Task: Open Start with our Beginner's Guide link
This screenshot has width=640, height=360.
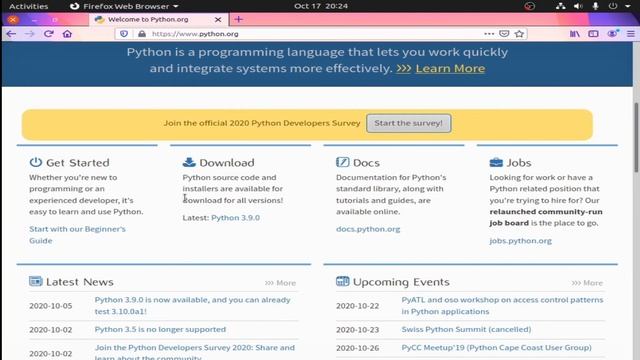Action: click(77, 235)
